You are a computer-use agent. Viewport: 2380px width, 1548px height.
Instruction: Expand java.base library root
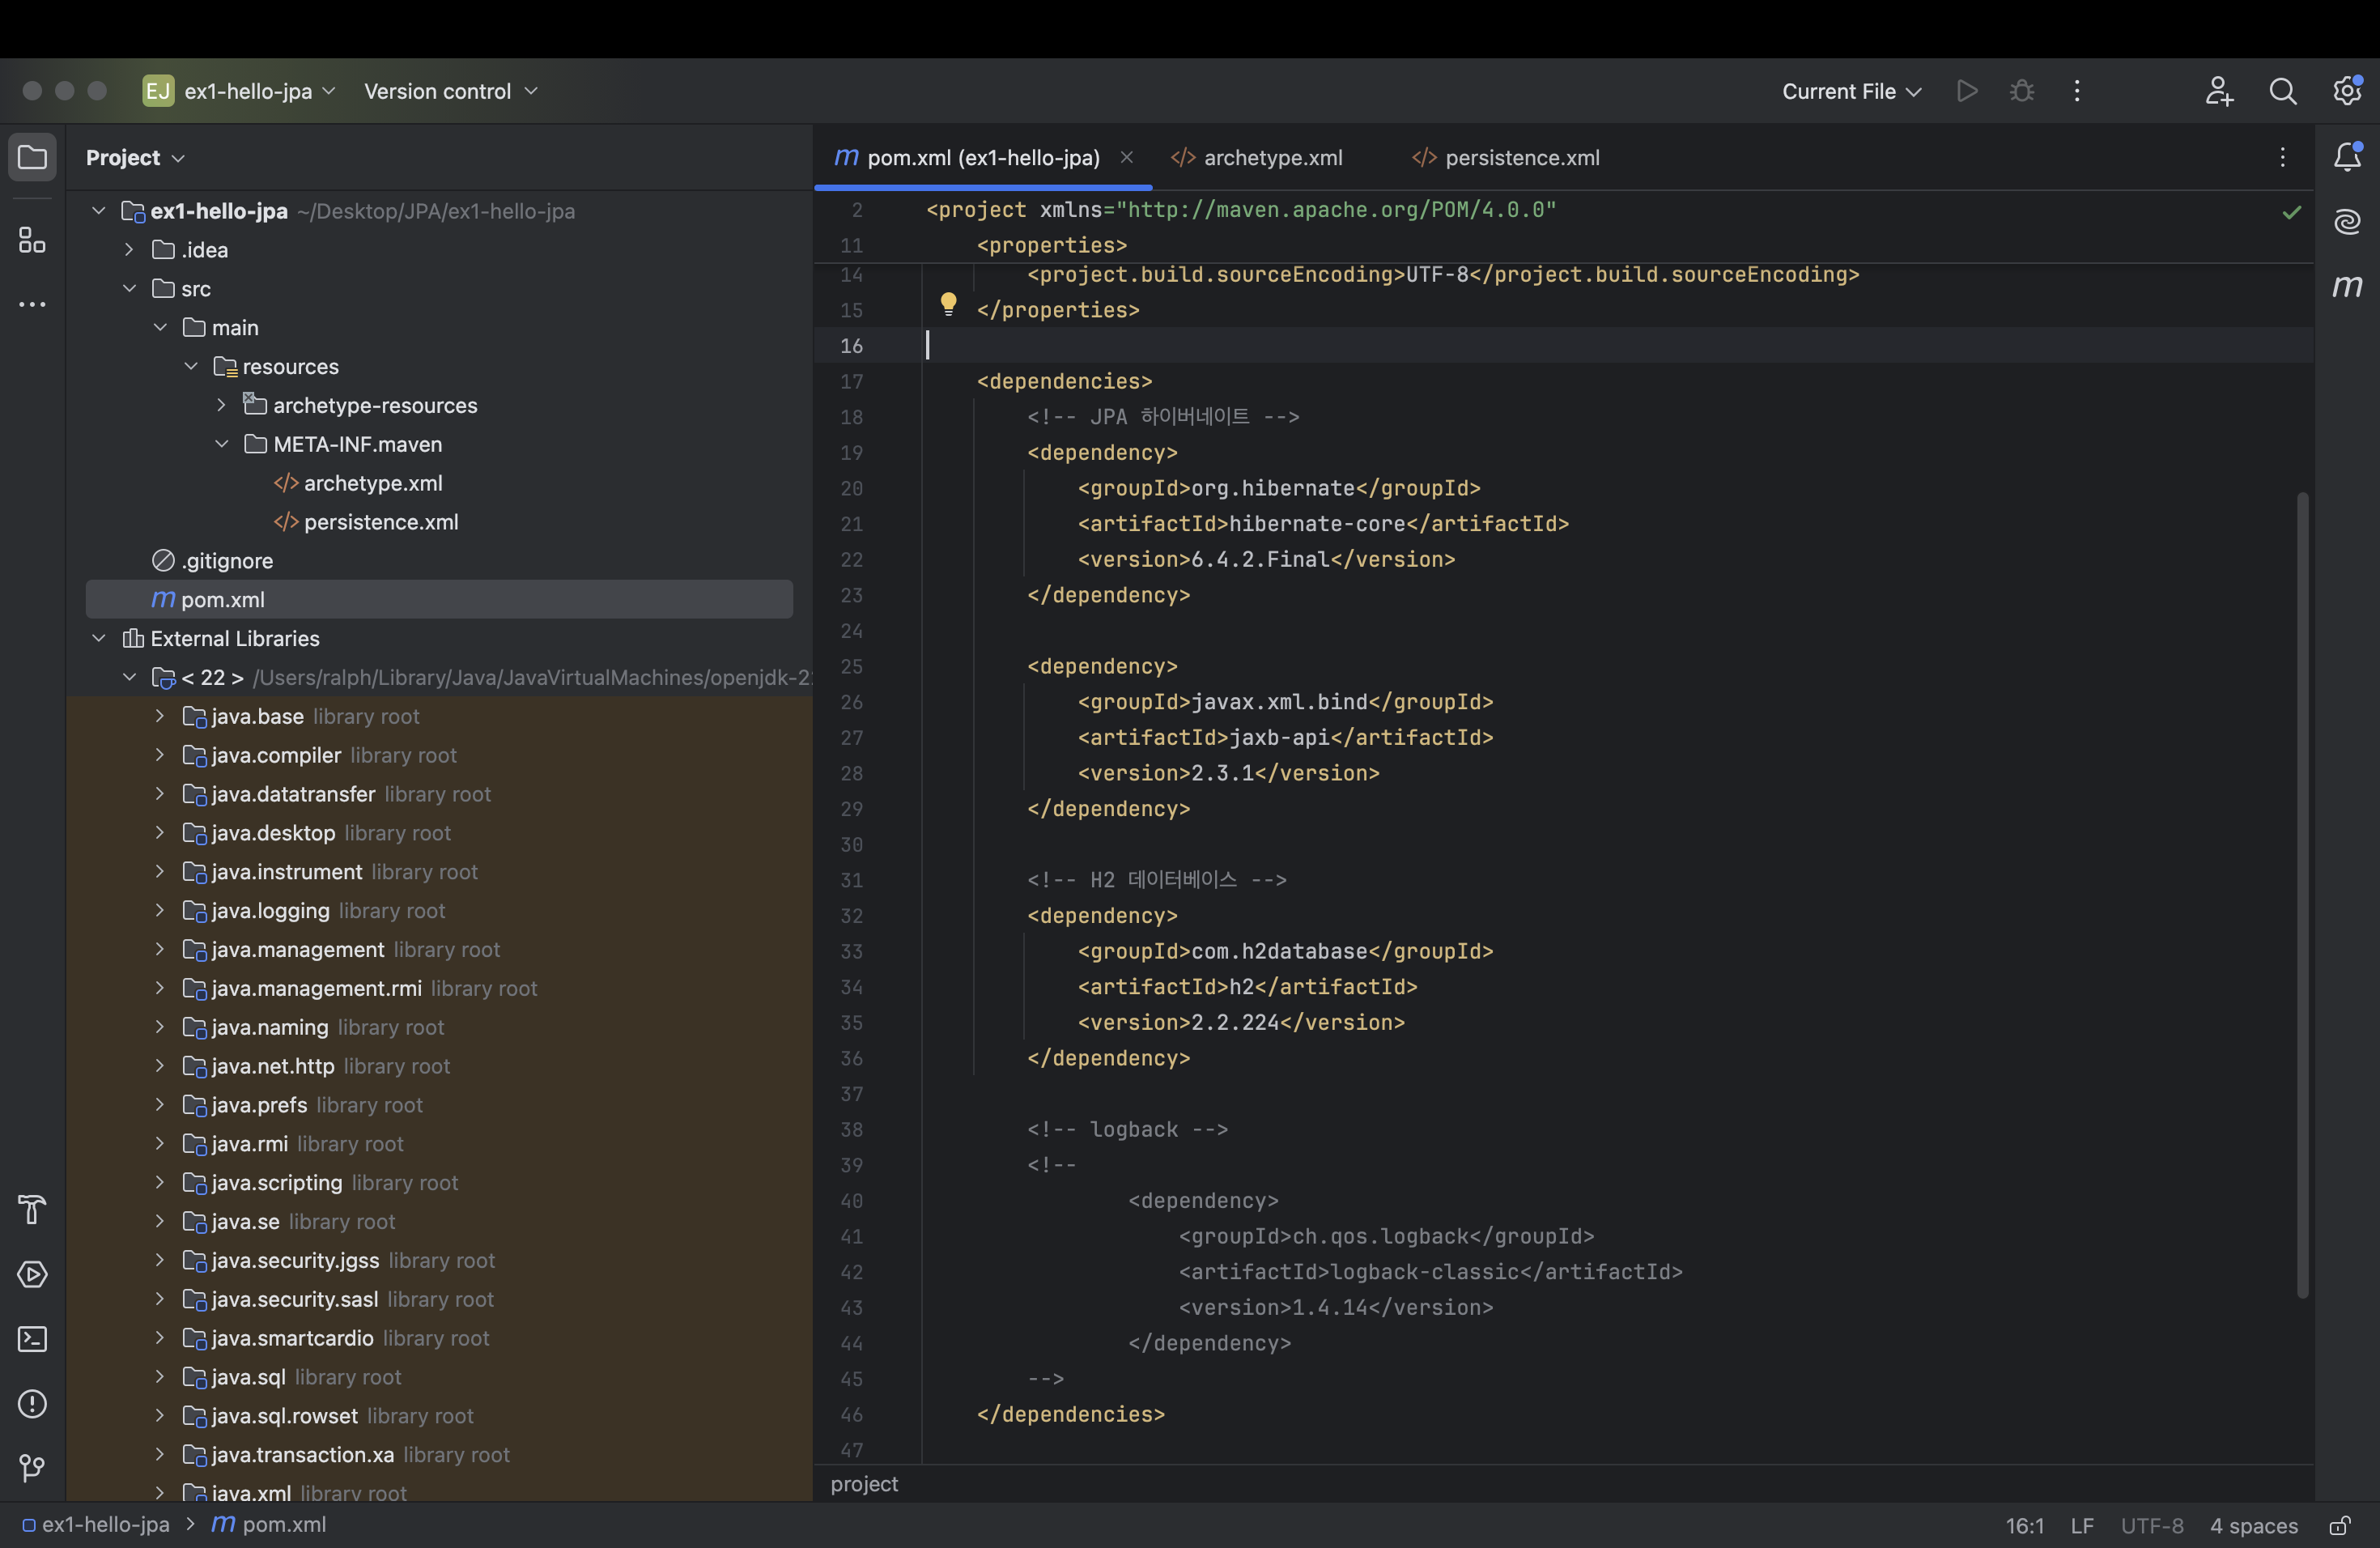pyautogui.click(x=160, y=716)
